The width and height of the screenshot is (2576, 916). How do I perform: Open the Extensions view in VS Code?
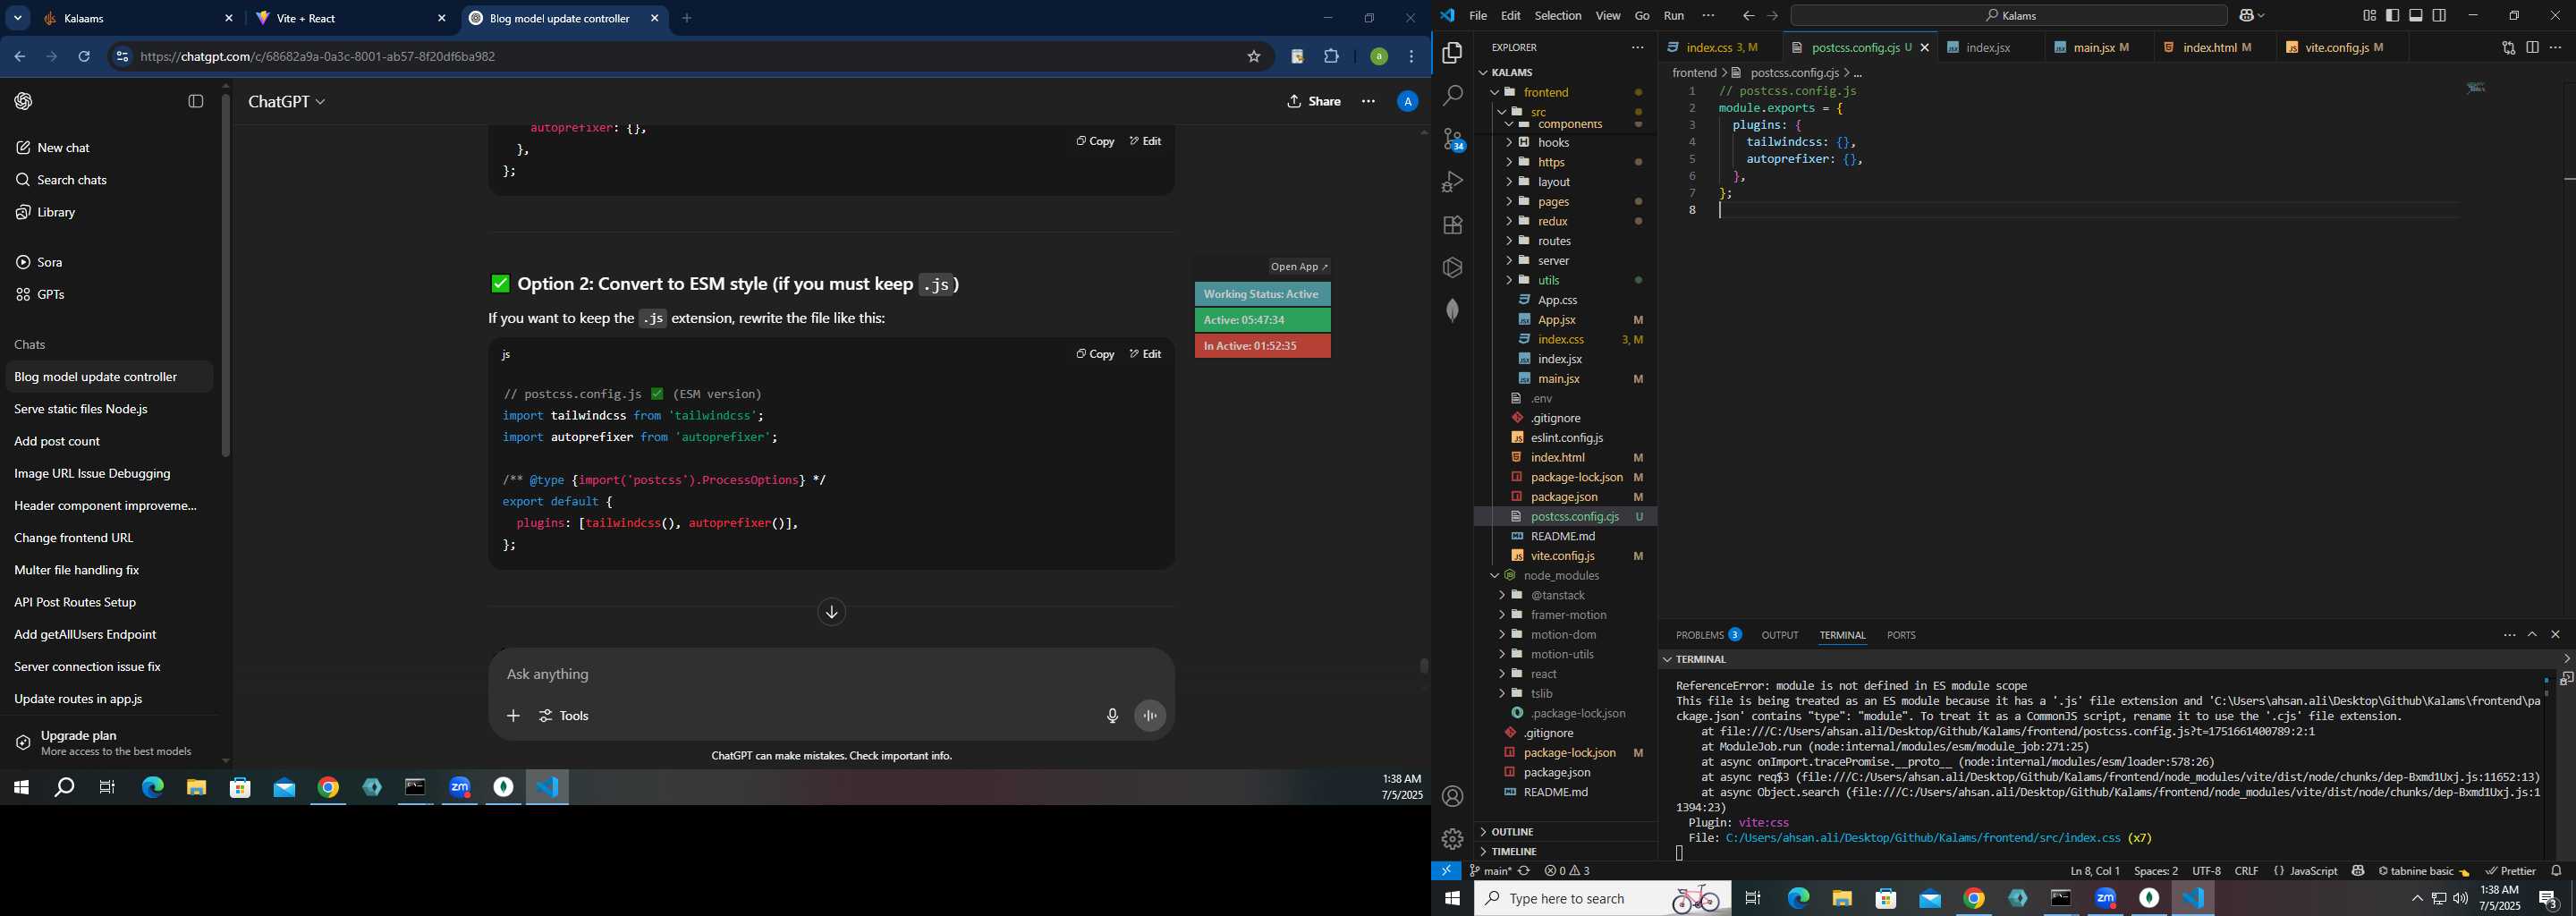point(1452,225)
